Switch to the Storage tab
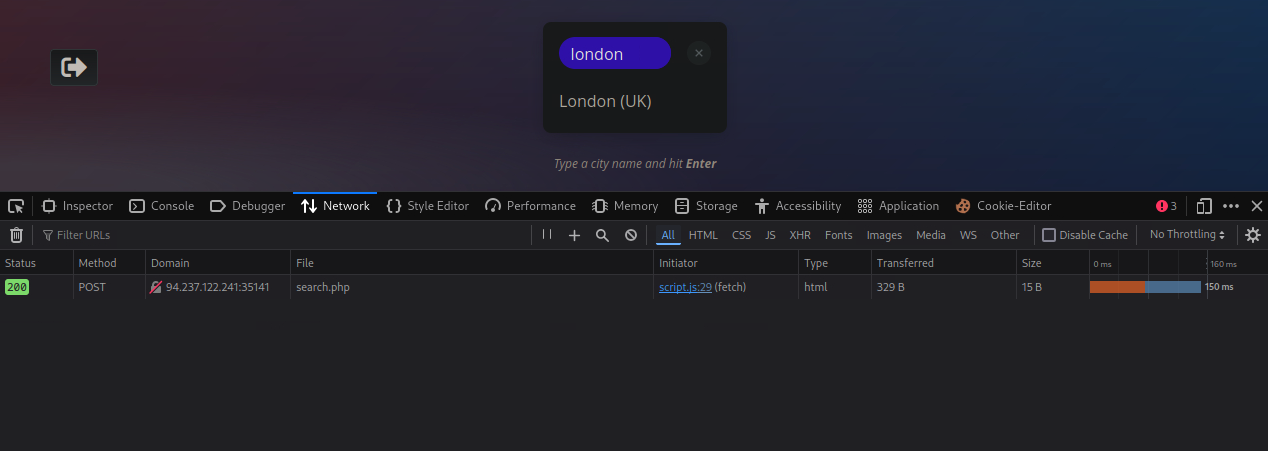 tap(706, 206)
